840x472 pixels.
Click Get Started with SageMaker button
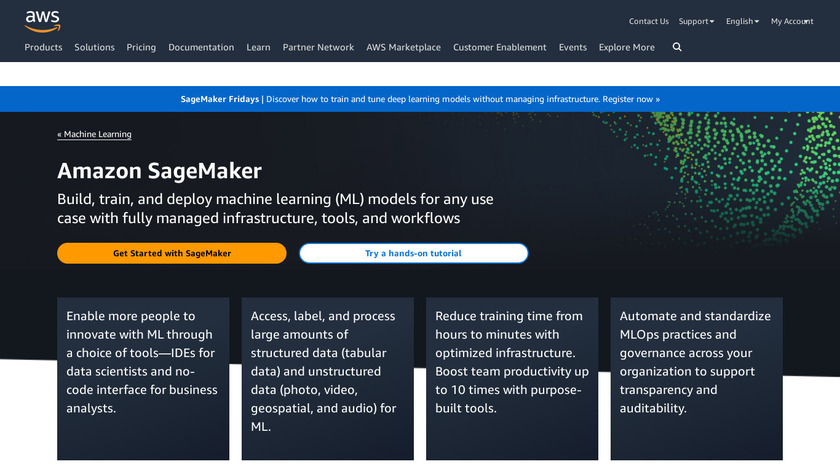pos(172,253)
